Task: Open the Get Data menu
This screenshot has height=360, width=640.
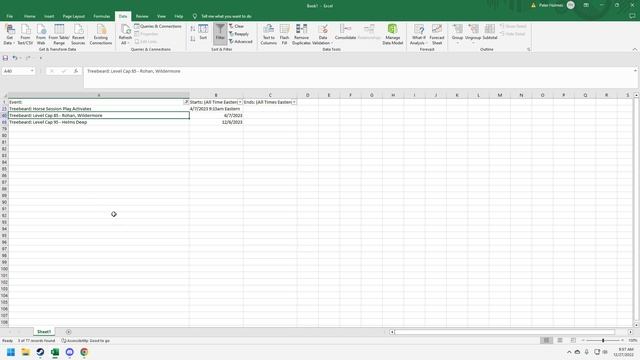Action: tap(9, 34)
